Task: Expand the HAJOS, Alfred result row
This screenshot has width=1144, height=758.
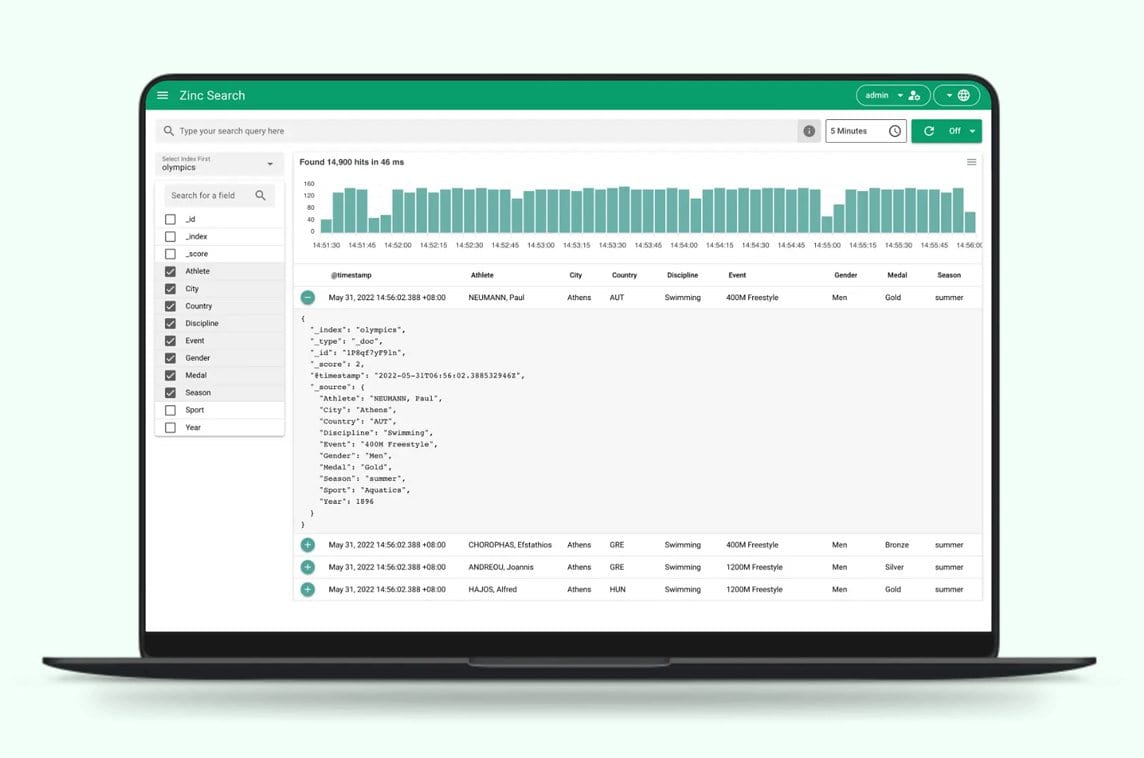Action: coord(307,589)
